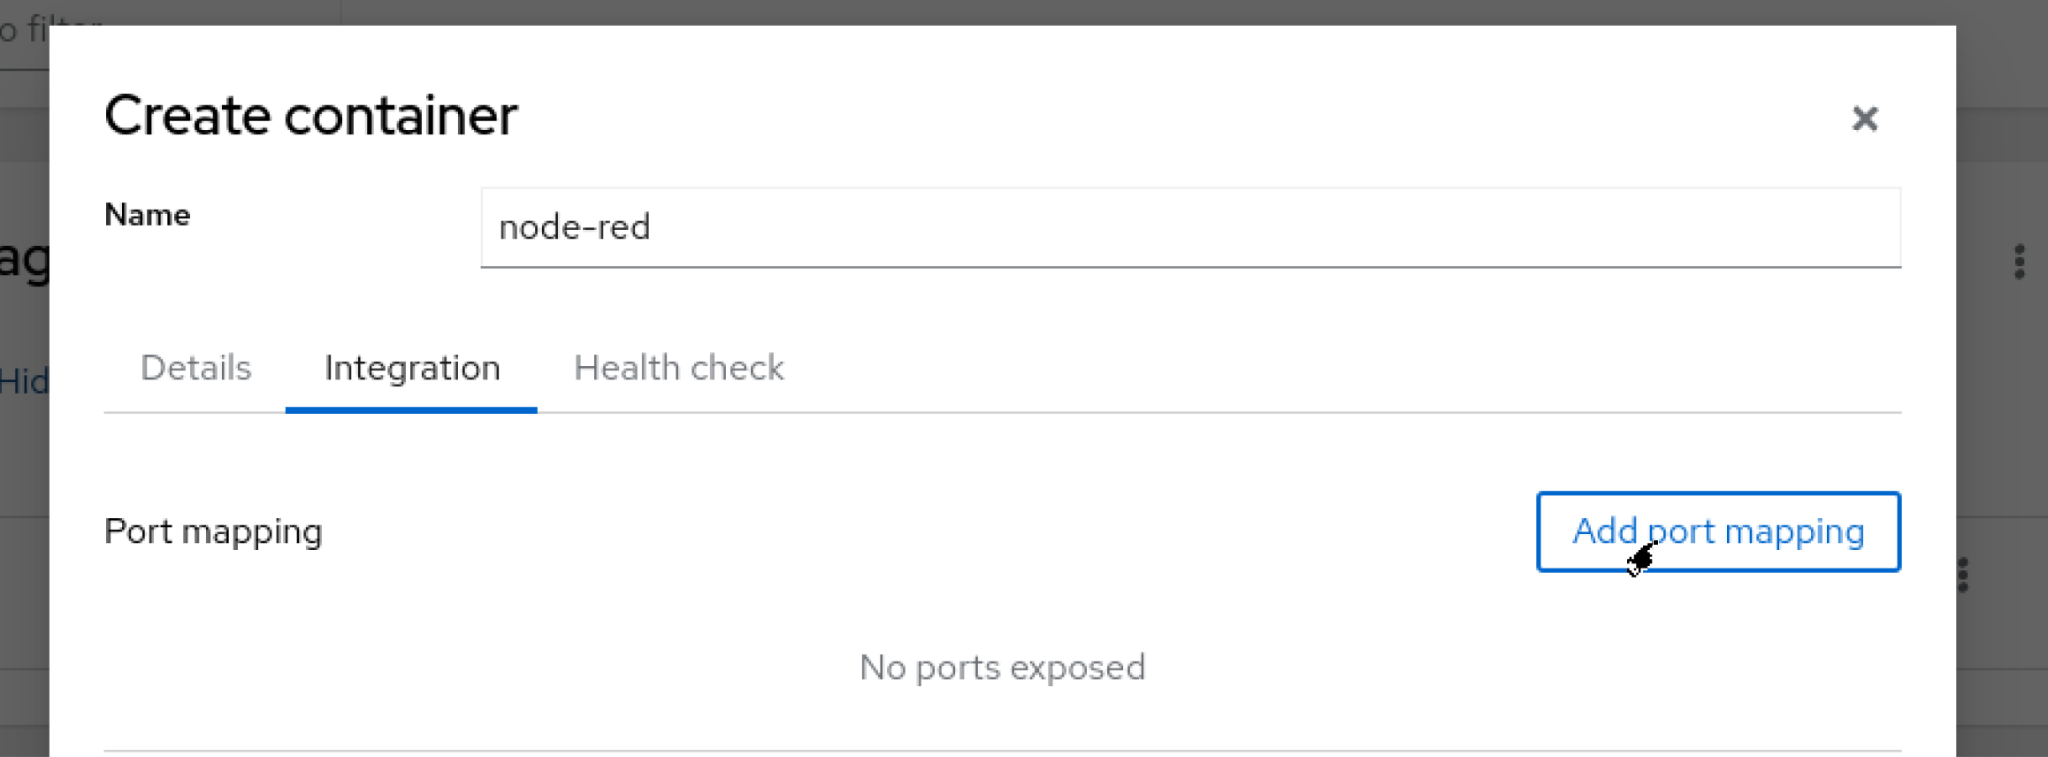Click empty area right of Health check
The width and height of the screenshot is (2048, 757).
pos(1300,368)
